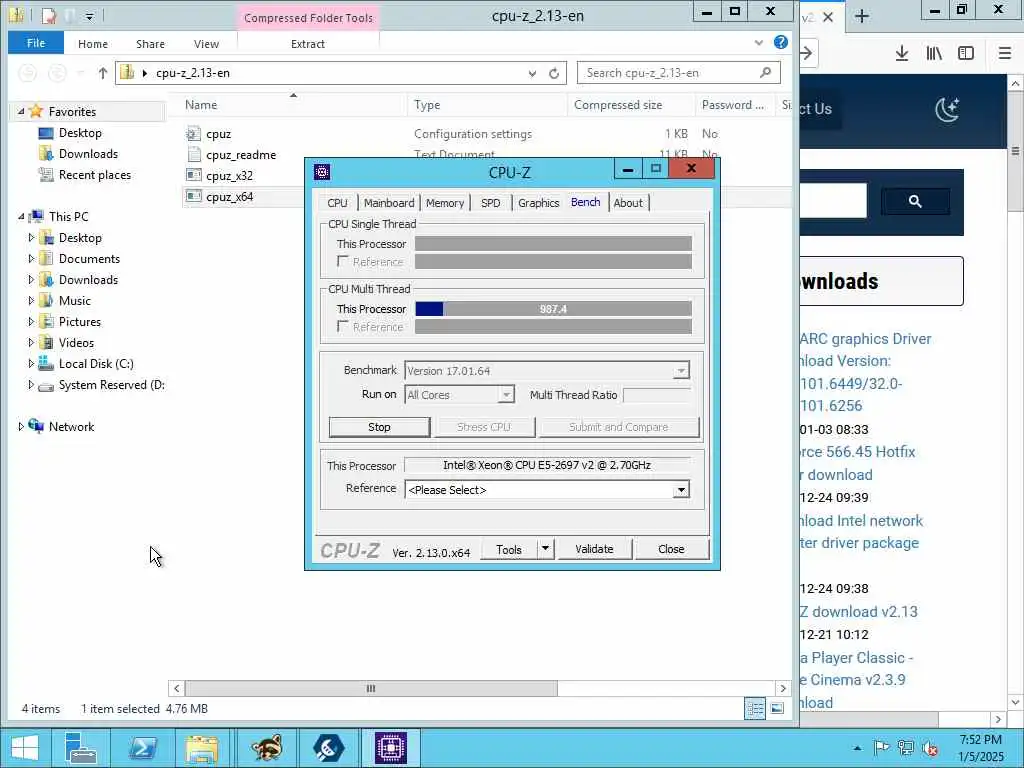Select Downloads under Favorites
1024x768 pixels.
pos(88,154)
